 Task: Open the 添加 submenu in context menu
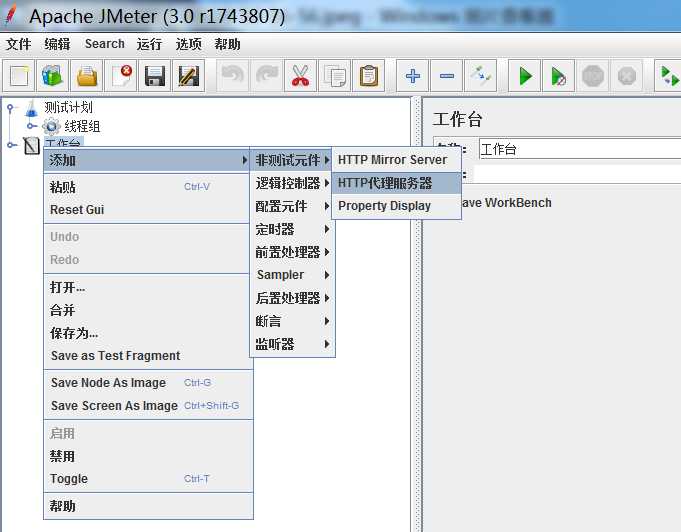click(x=147, y=160)
